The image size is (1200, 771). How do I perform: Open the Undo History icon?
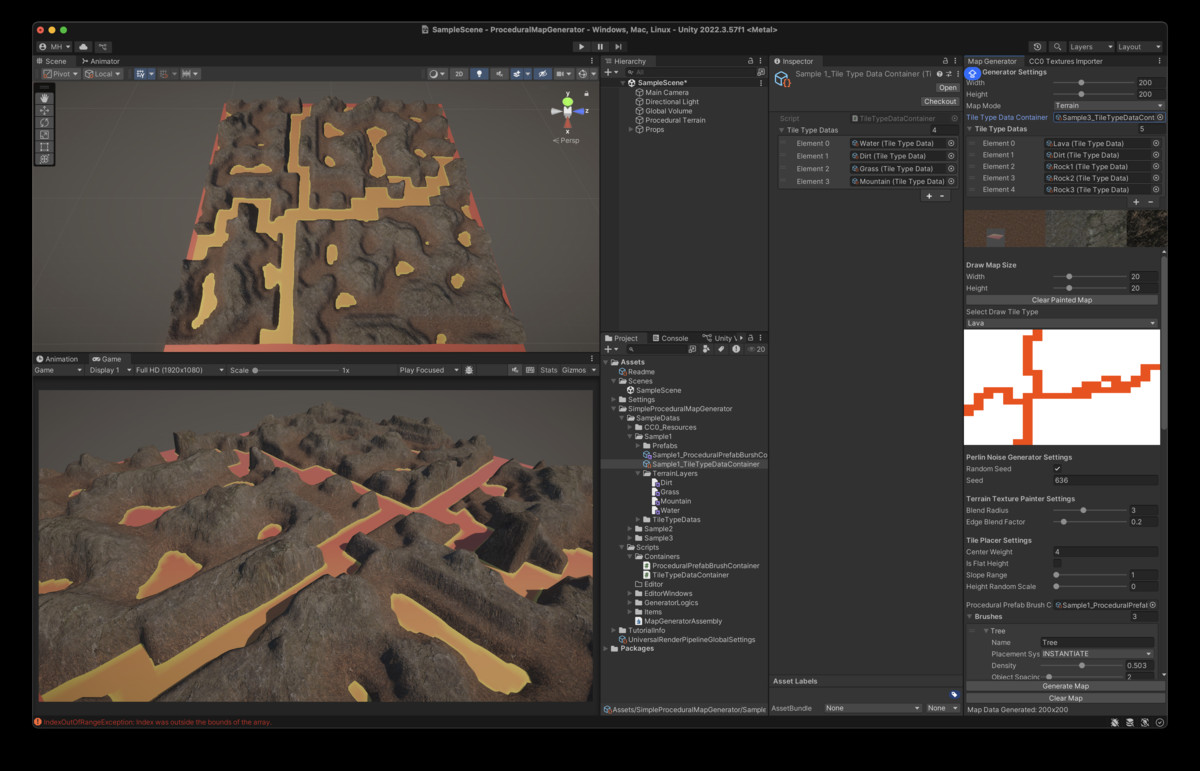coord(1037,47)
